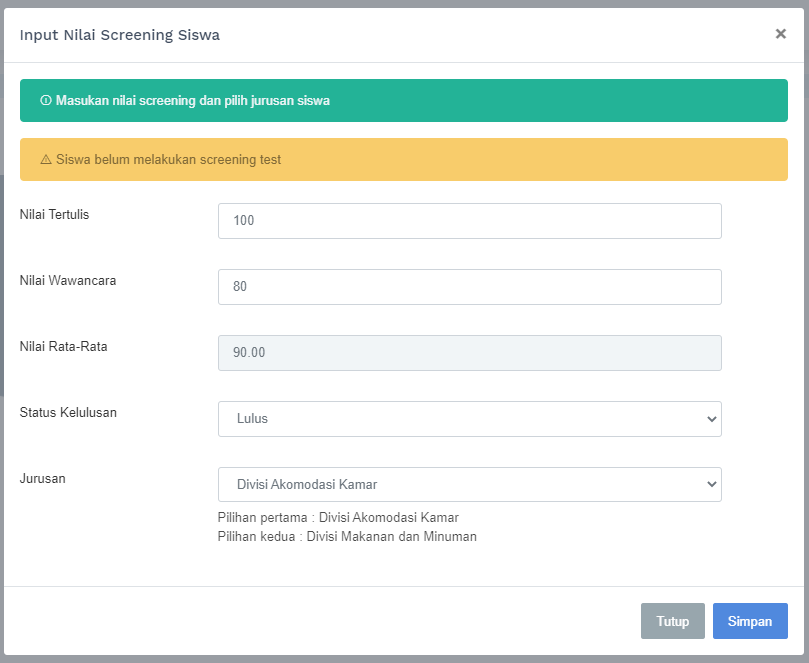Focus the Nilai Wawancara input field
Image resolution: width=809 pixels, height=663 pixels.
pyautogui.click(x=469, y=287)
